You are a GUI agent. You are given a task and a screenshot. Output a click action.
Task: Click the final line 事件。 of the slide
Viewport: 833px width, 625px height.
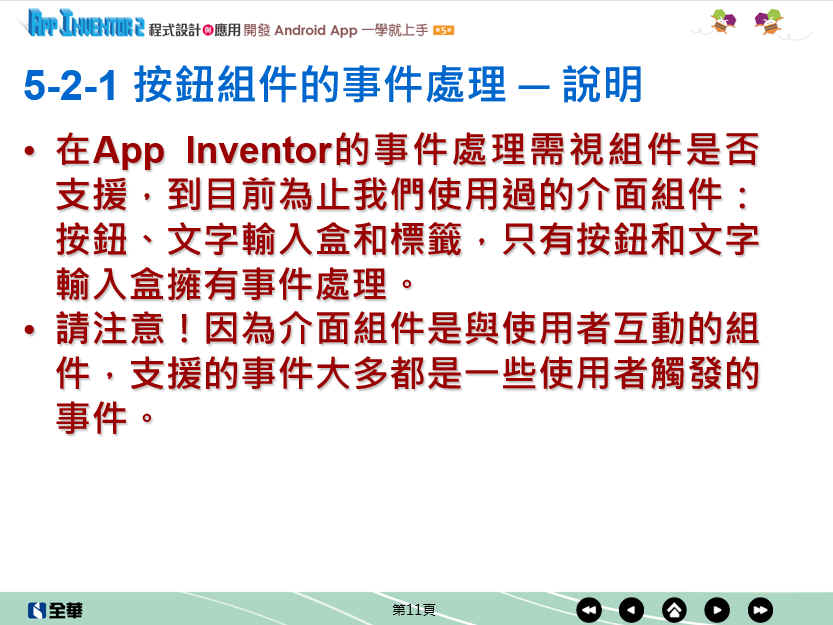106,418
